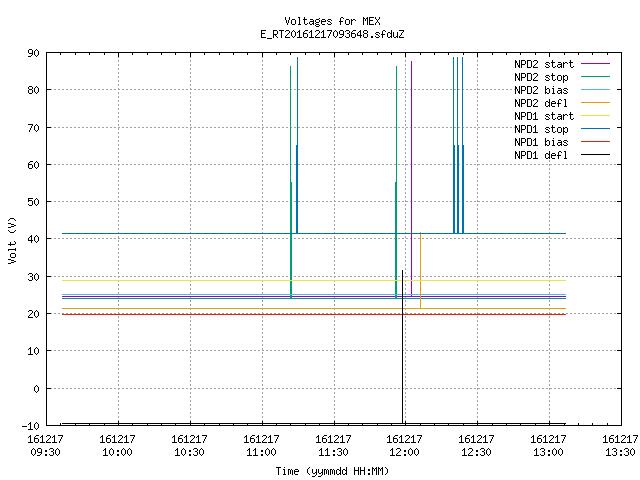This screenshot has height=480, width=640.
Task: Click the black NPD1 defl legend line
Action: (x=595, y=155)
